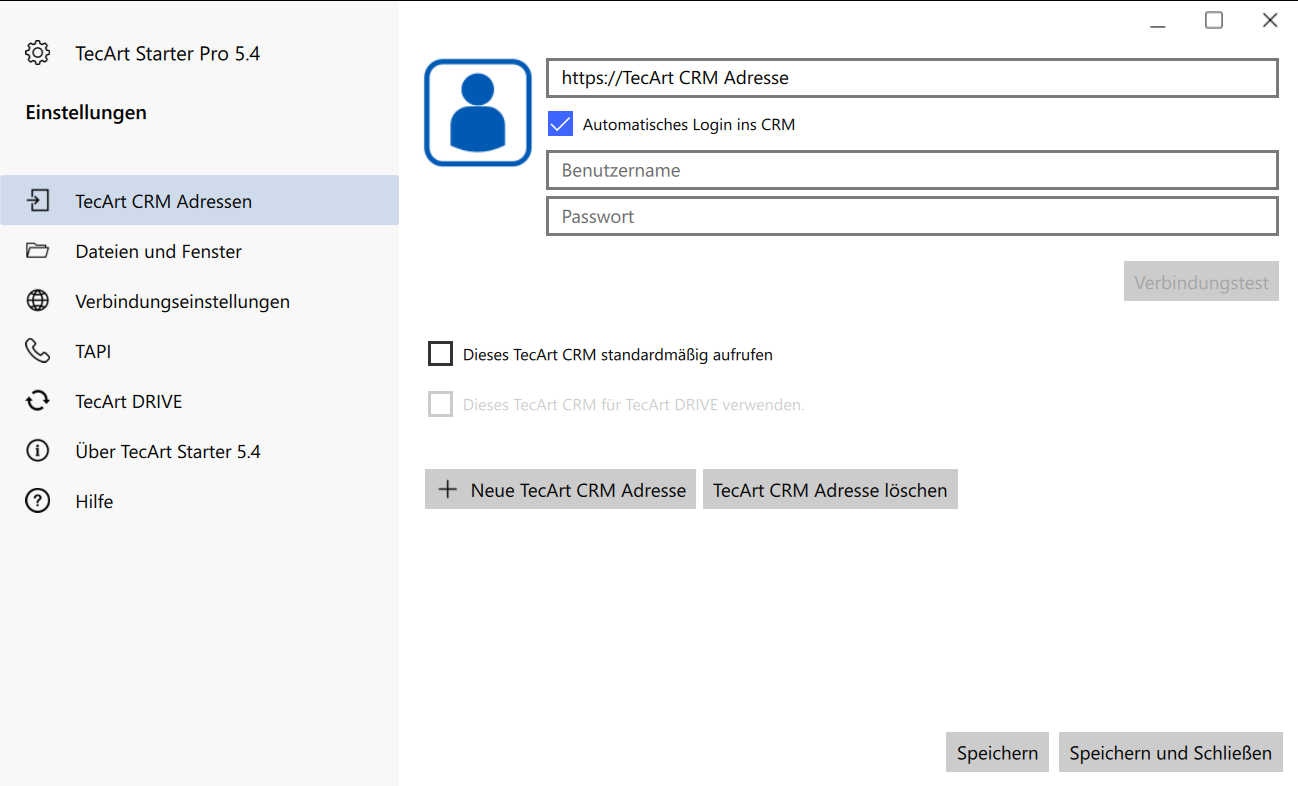The height and width of the screenshot is (786, 1298).
Task: Open the Hilfe entry
Action: 200,501
